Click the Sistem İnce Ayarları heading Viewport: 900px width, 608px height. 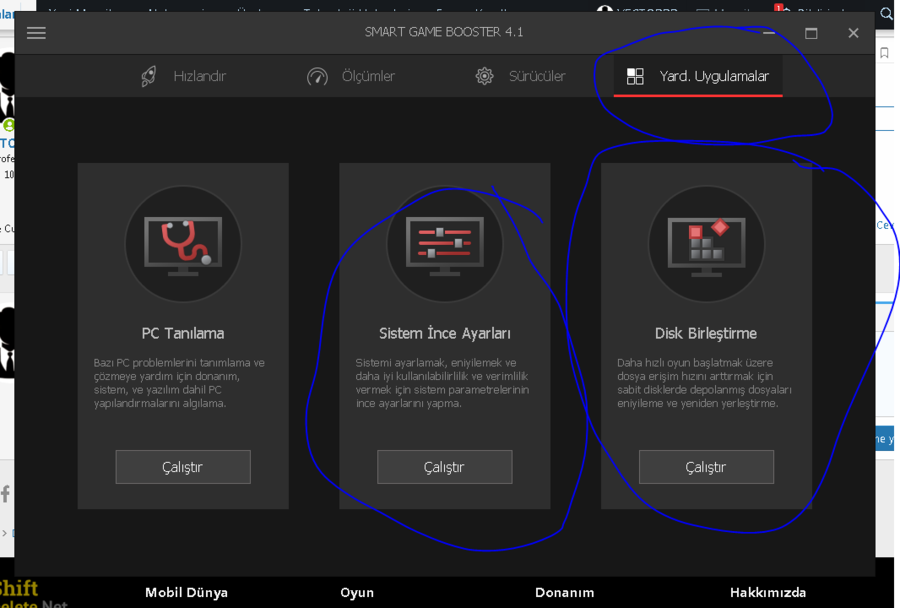[445, 334]
